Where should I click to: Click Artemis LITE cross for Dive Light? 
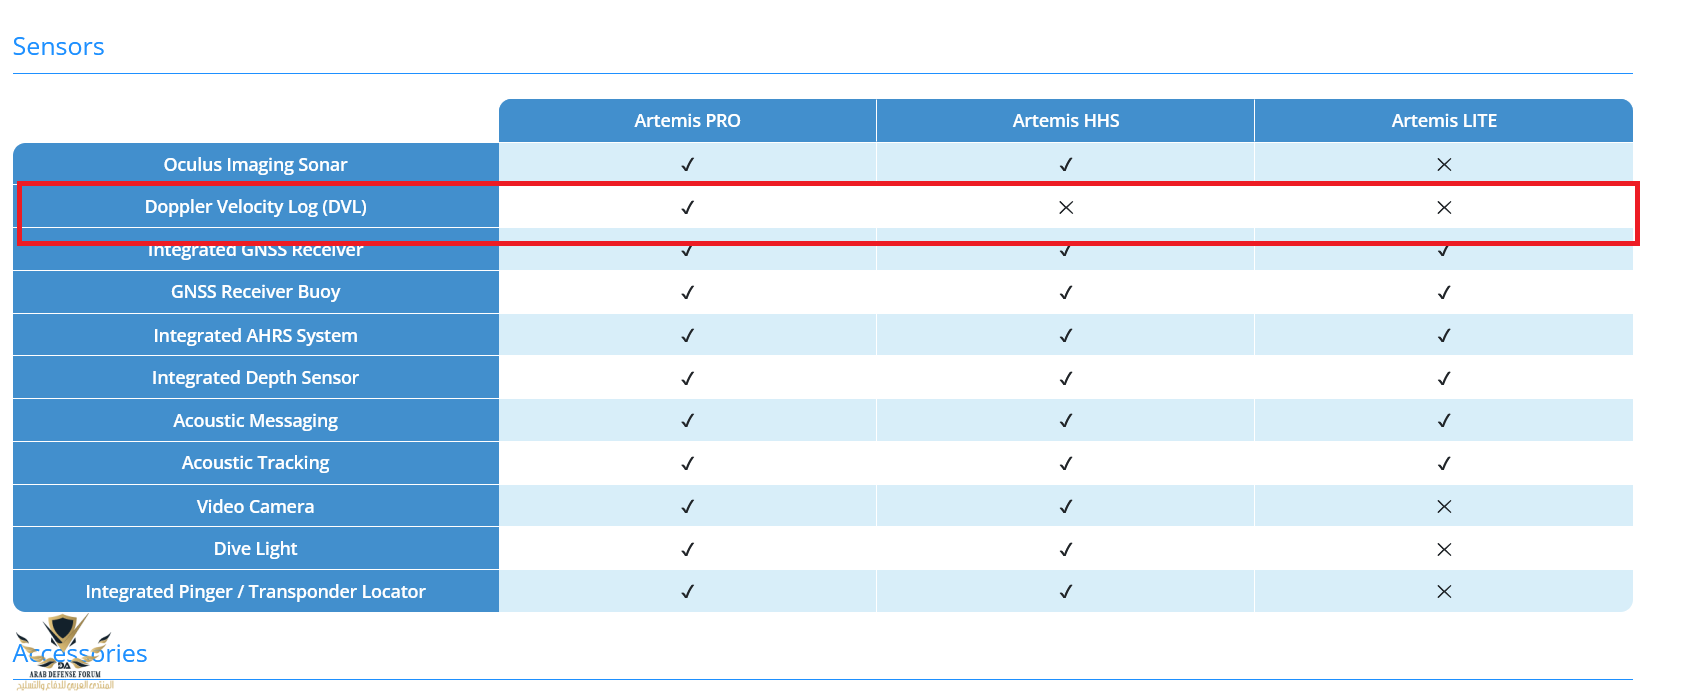point(1444,550)
